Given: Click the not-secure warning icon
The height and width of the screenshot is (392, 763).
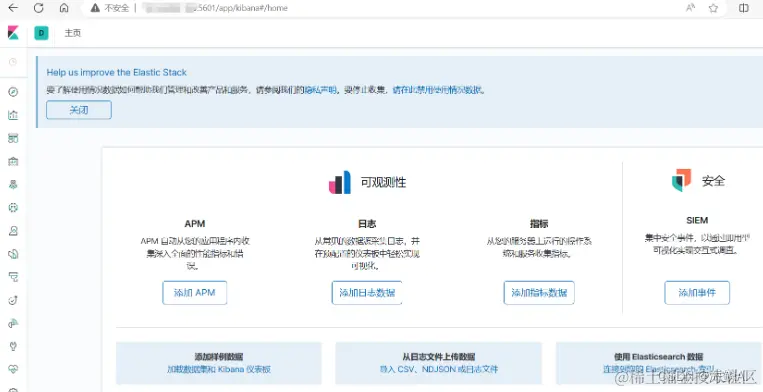Looking at the screenshot, I should point(95,8).
